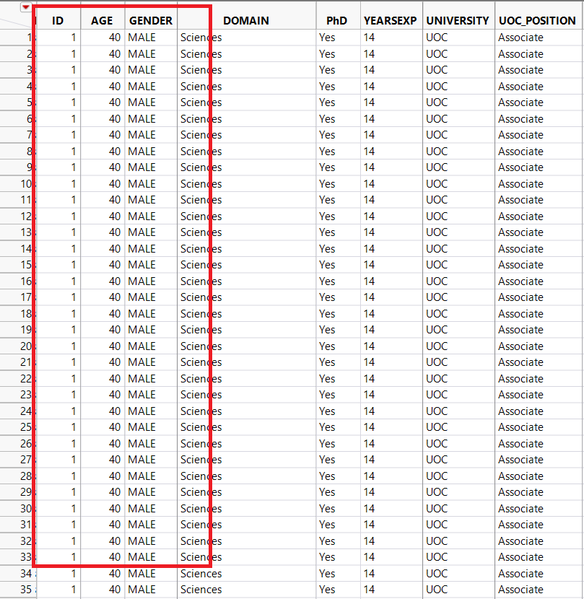Select row number 10

tap(18, 184)
